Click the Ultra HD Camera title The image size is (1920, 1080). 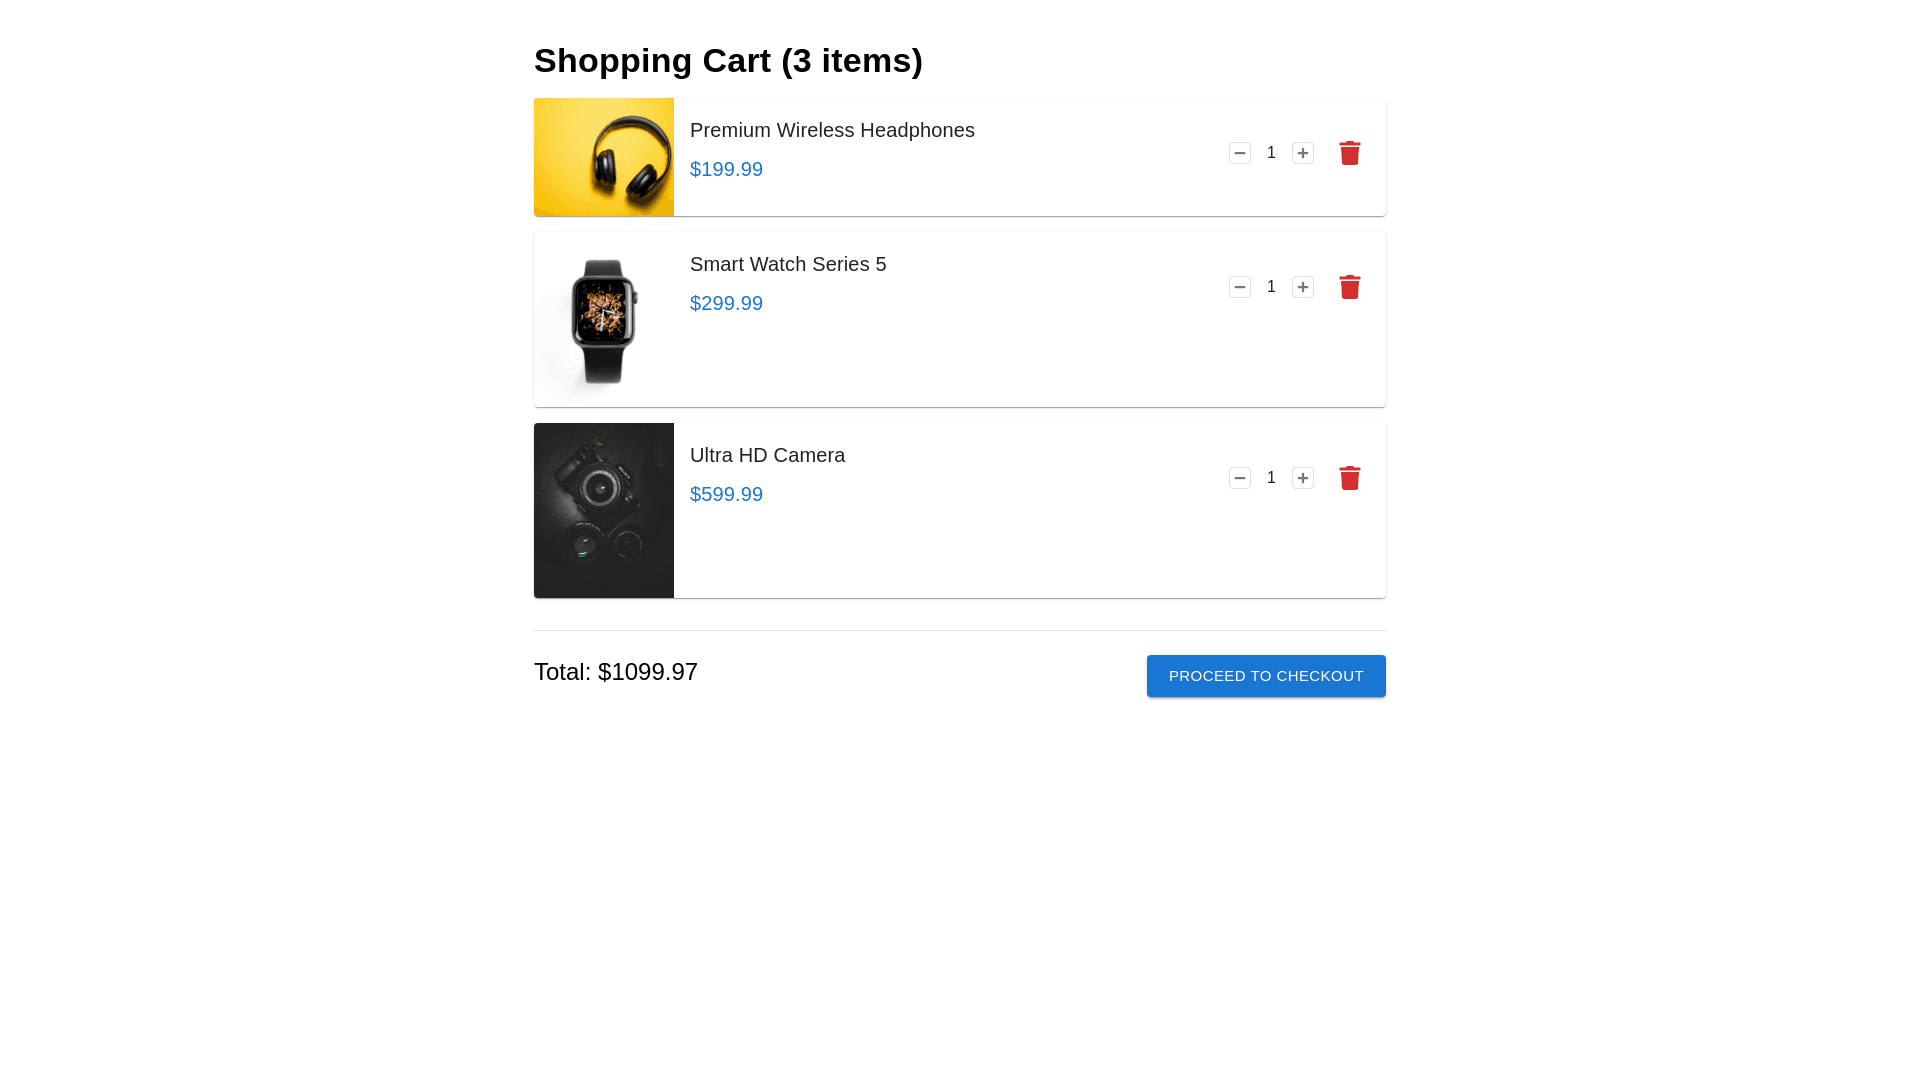click(767, 455)
